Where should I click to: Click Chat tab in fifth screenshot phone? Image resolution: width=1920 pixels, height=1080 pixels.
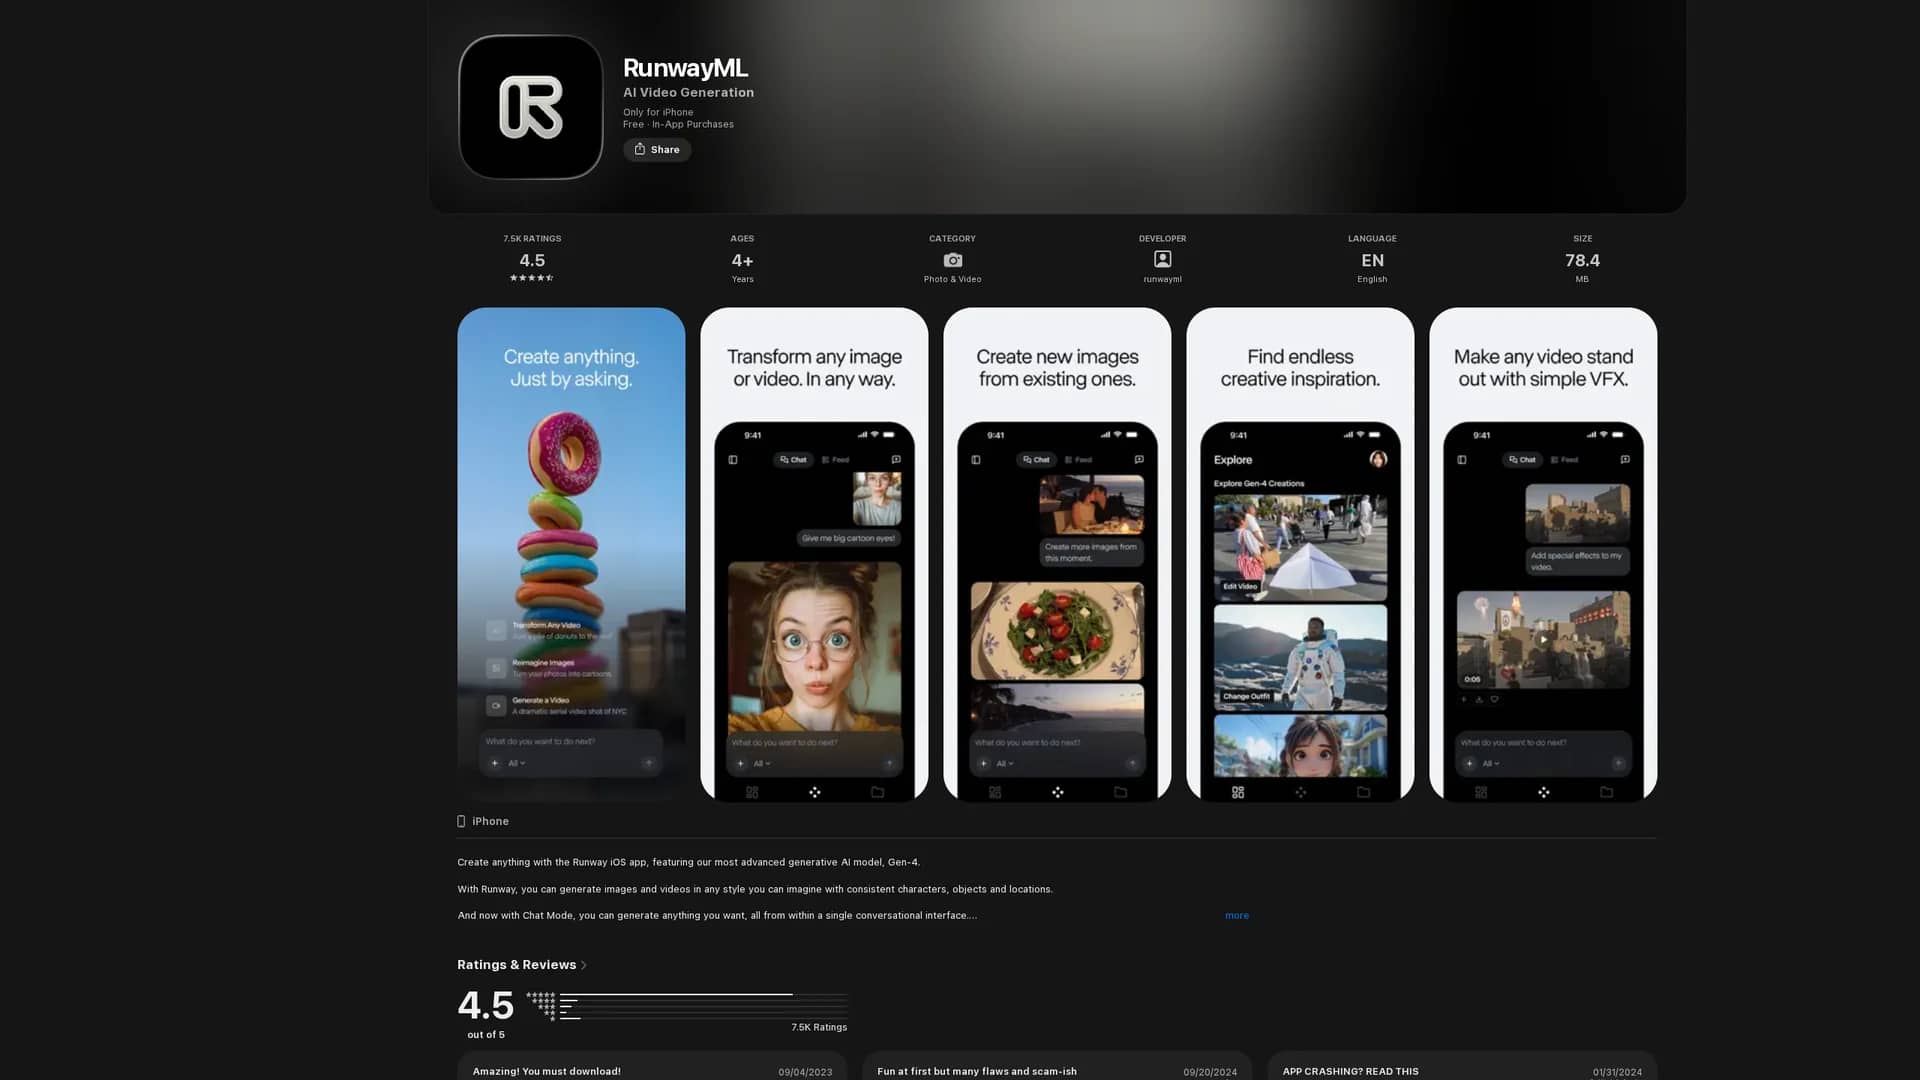click(x=1522, y=460)
